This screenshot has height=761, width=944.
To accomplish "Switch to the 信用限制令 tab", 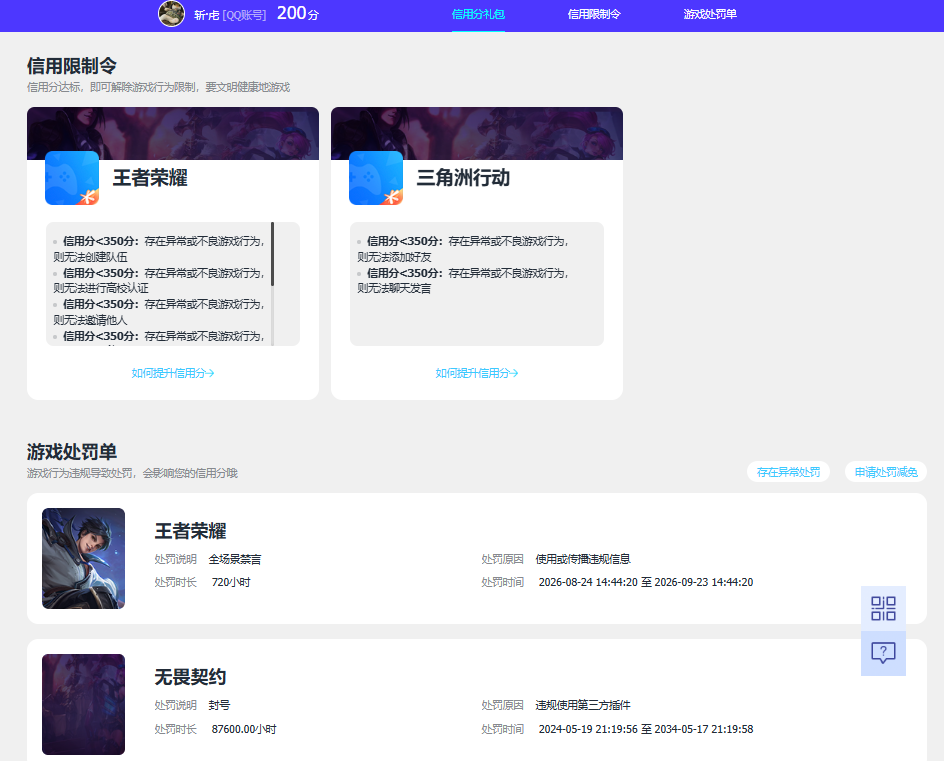I will (x=594, y=14).
